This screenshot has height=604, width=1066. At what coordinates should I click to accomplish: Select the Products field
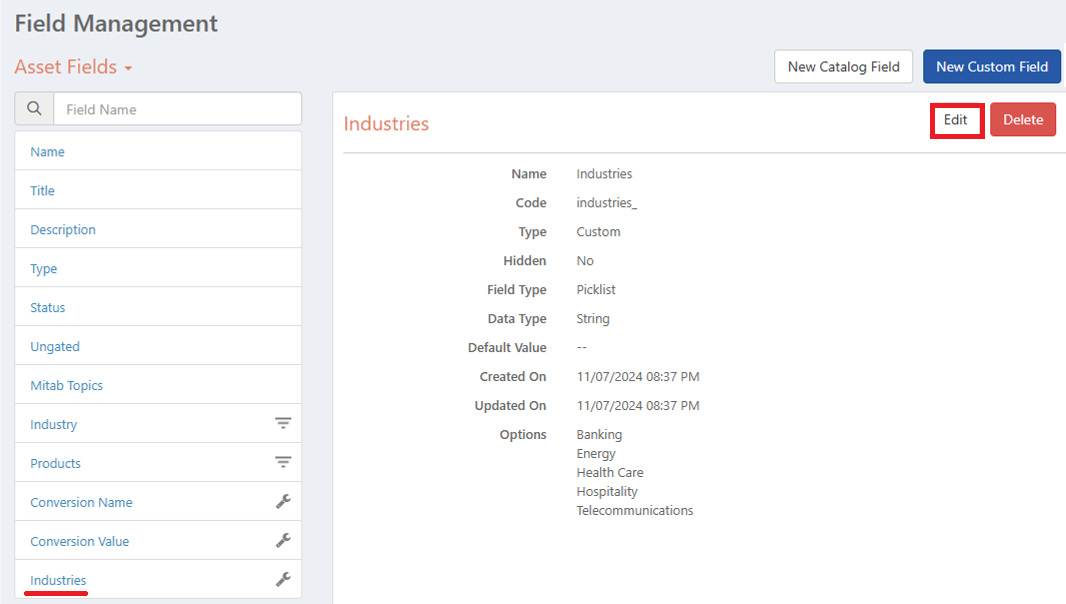(158, 463)
